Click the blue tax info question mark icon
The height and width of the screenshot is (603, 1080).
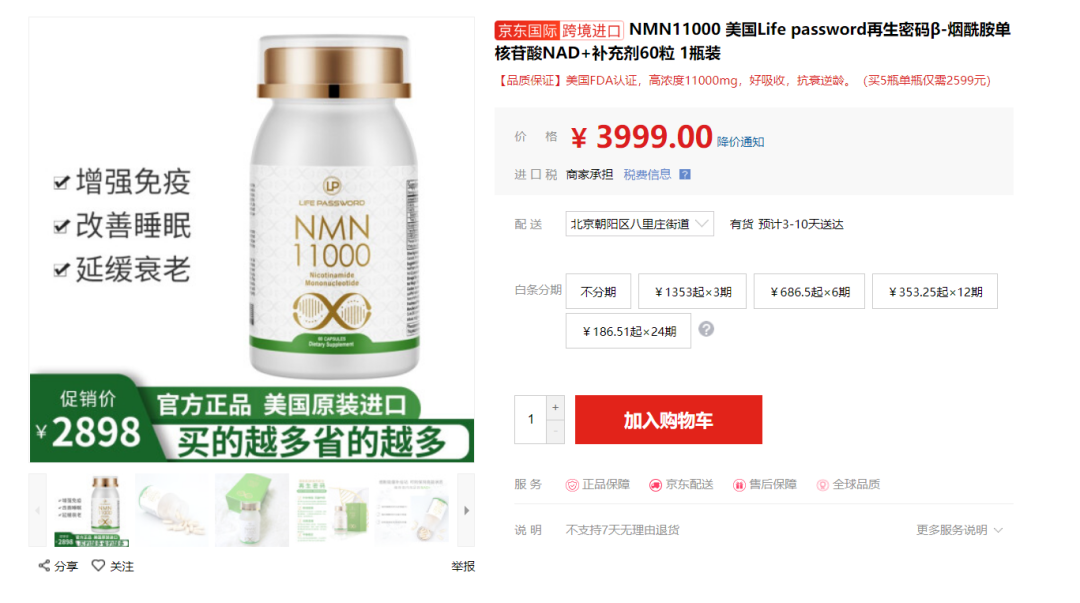685,174
